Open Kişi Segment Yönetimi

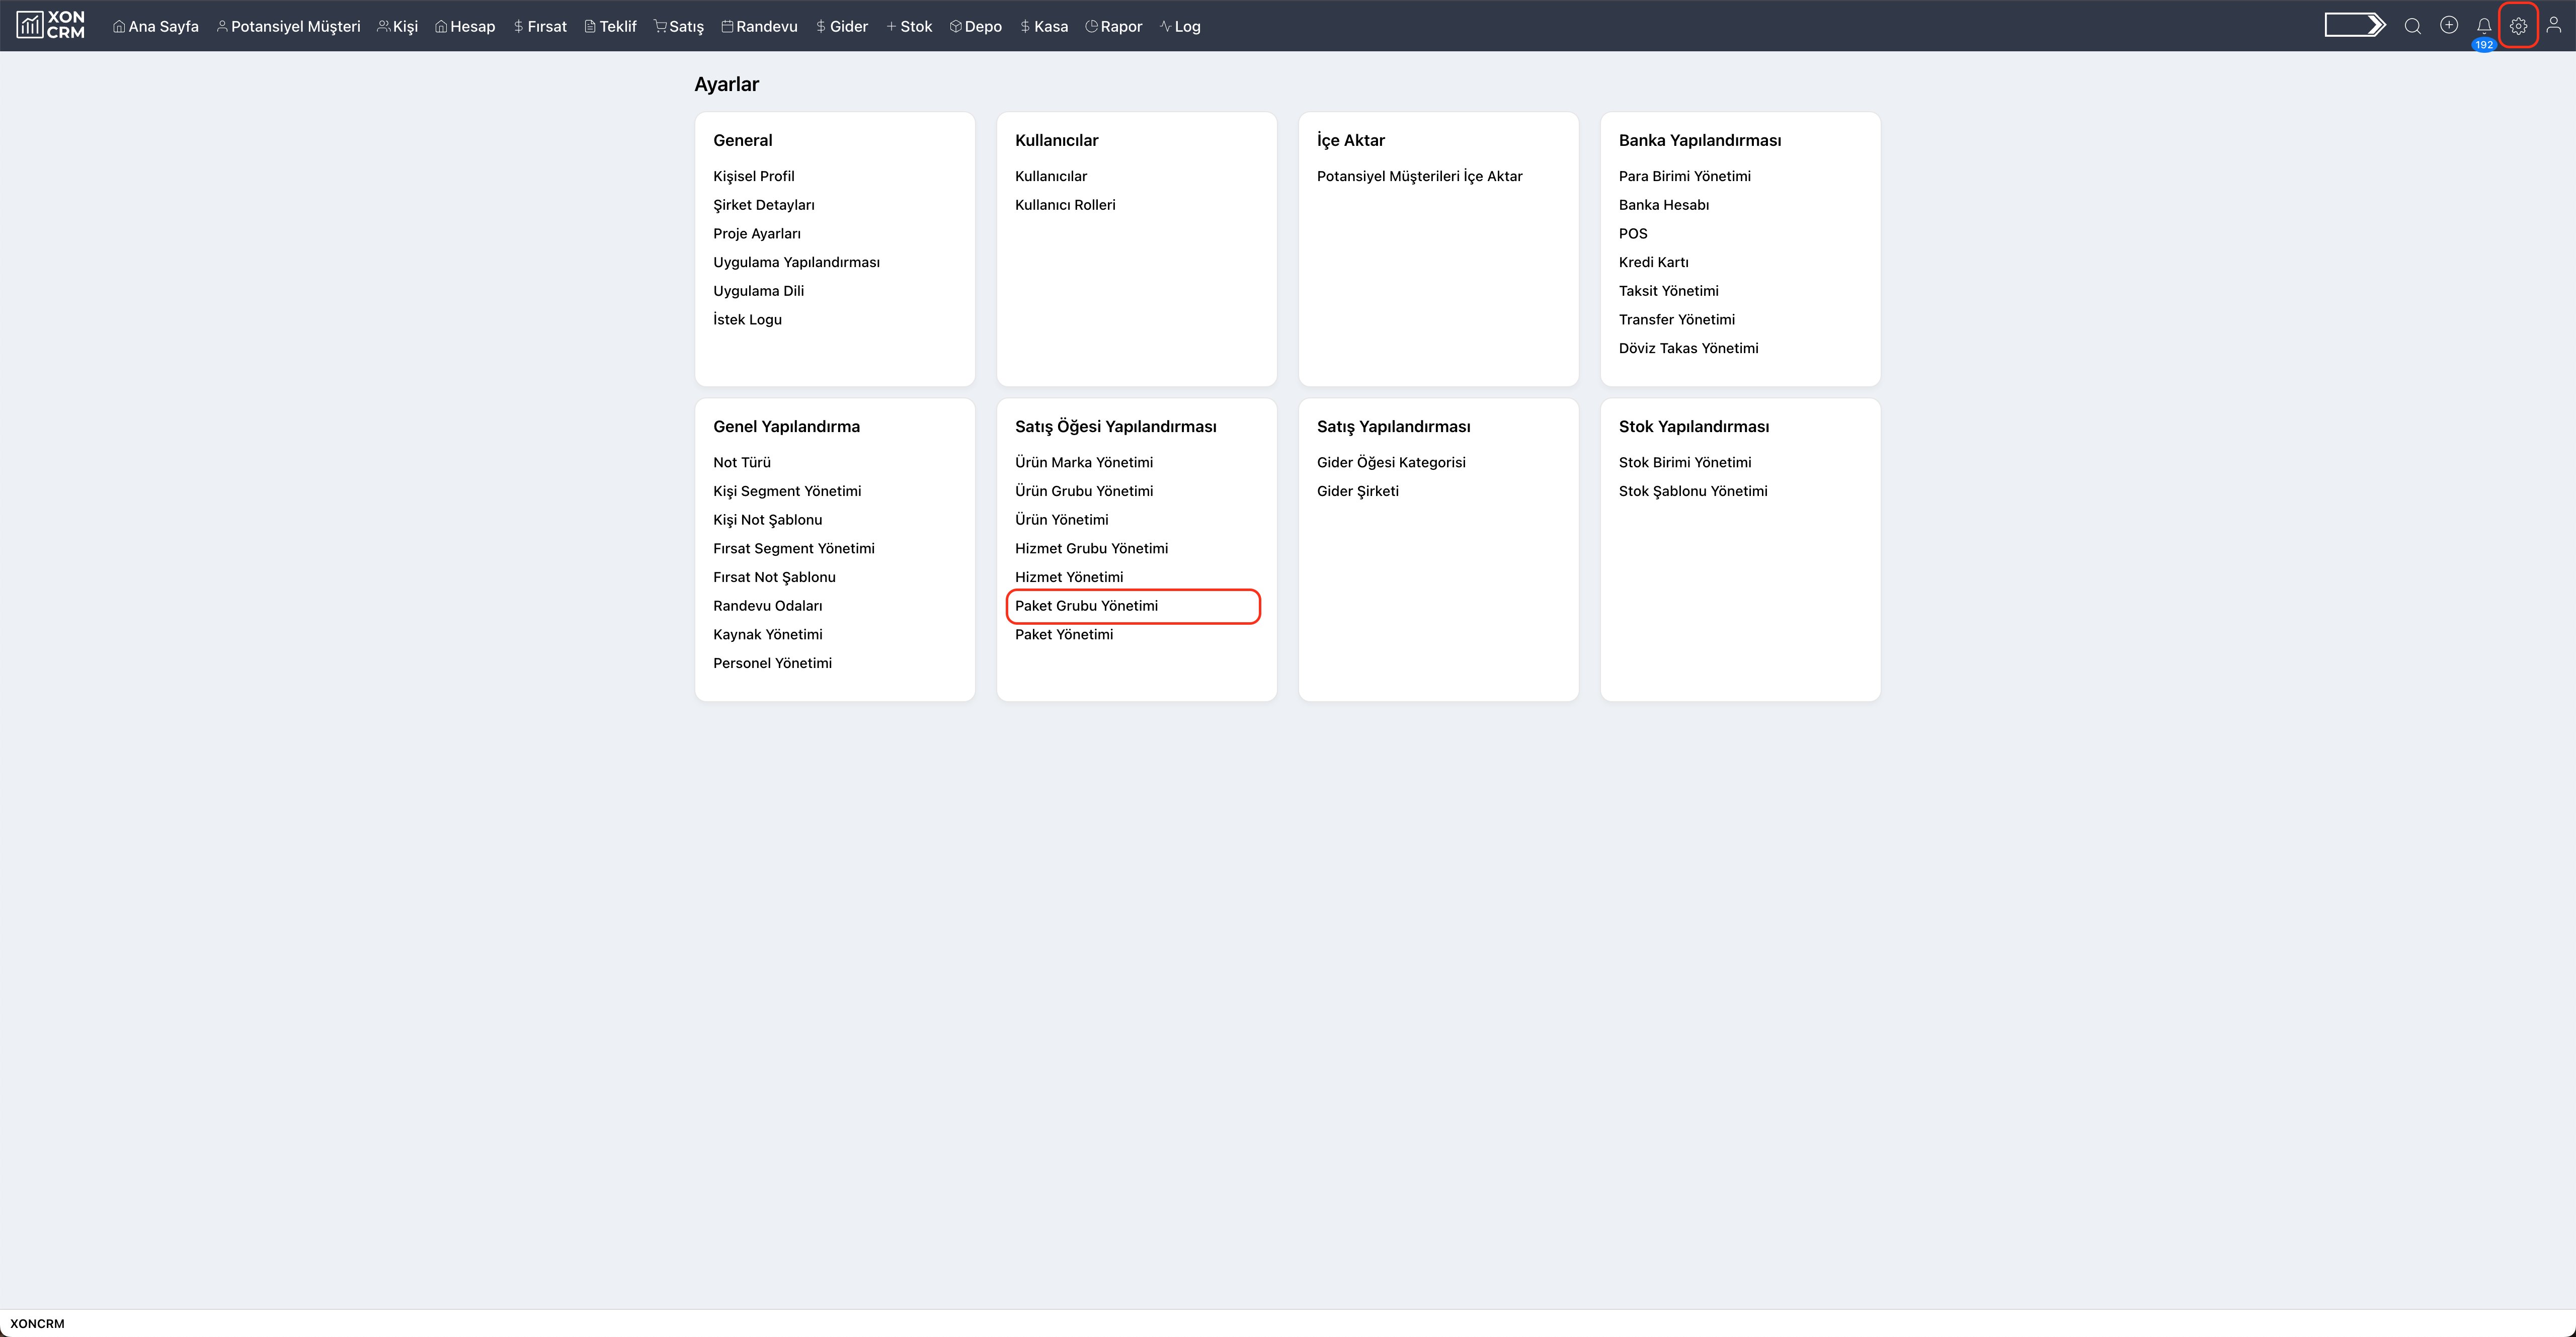pos(787,491)
